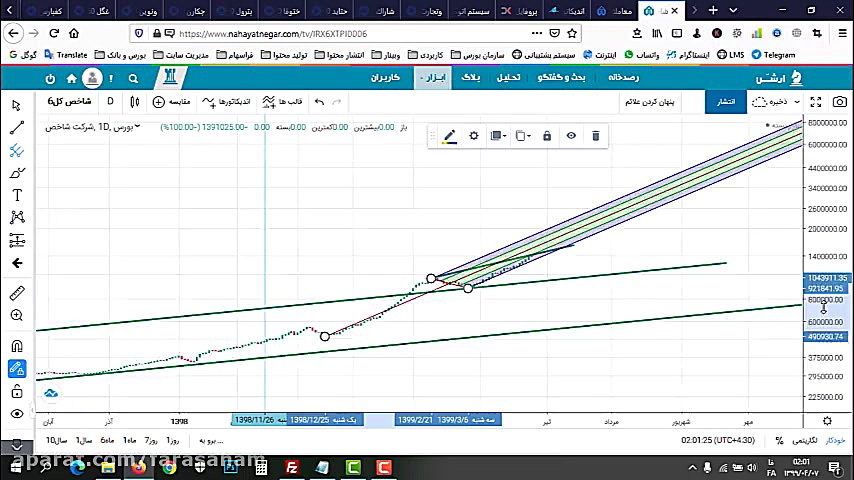Click the middle anchor point of drawing
Screen dimensions: 854x480
(x=431, y=278)
